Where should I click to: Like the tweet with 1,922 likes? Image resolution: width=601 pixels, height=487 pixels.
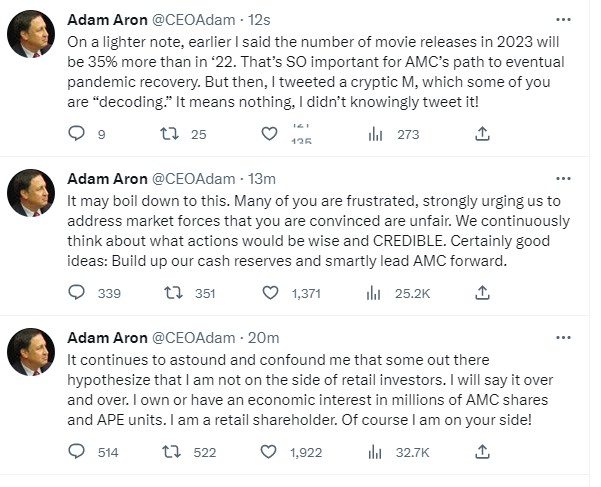[269, 452]
